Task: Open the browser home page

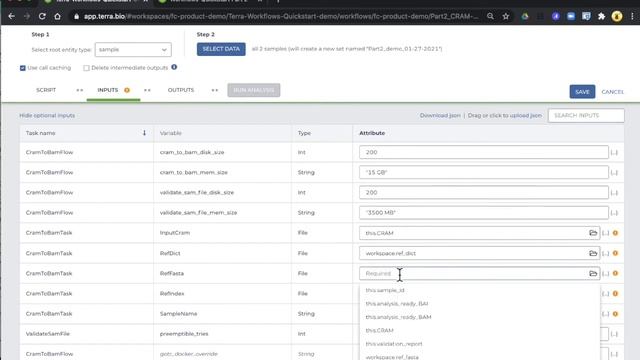Action: (58, 16)
